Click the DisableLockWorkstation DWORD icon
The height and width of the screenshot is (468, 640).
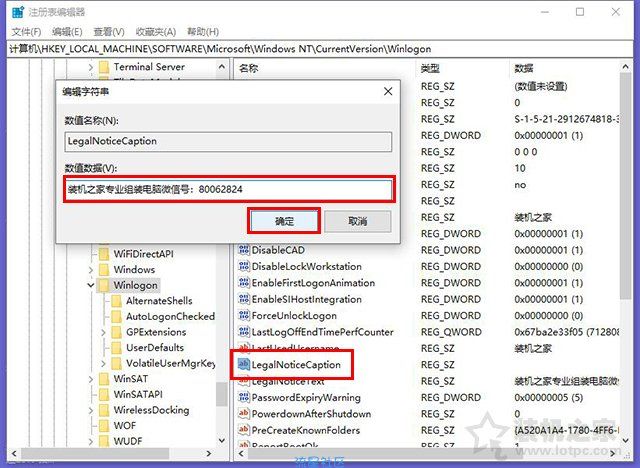coord(244,266)
